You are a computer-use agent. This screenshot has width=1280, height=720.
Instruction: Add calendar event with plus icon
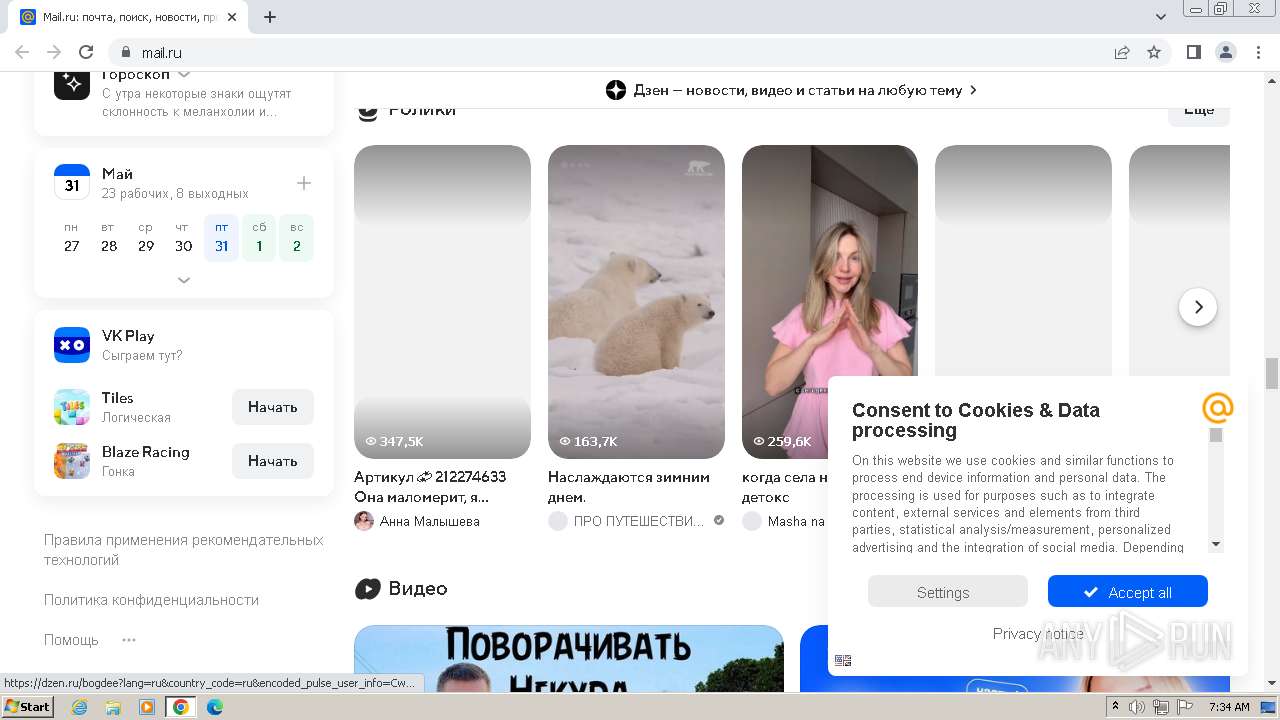pos(304,183)
